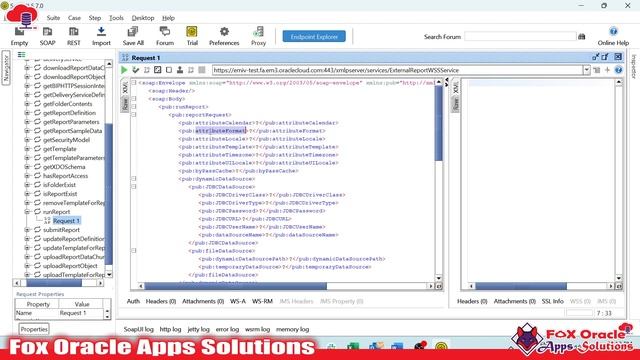Click the request editor blue help icon
The image size is (640, 360).
click(x=618, y=70)
